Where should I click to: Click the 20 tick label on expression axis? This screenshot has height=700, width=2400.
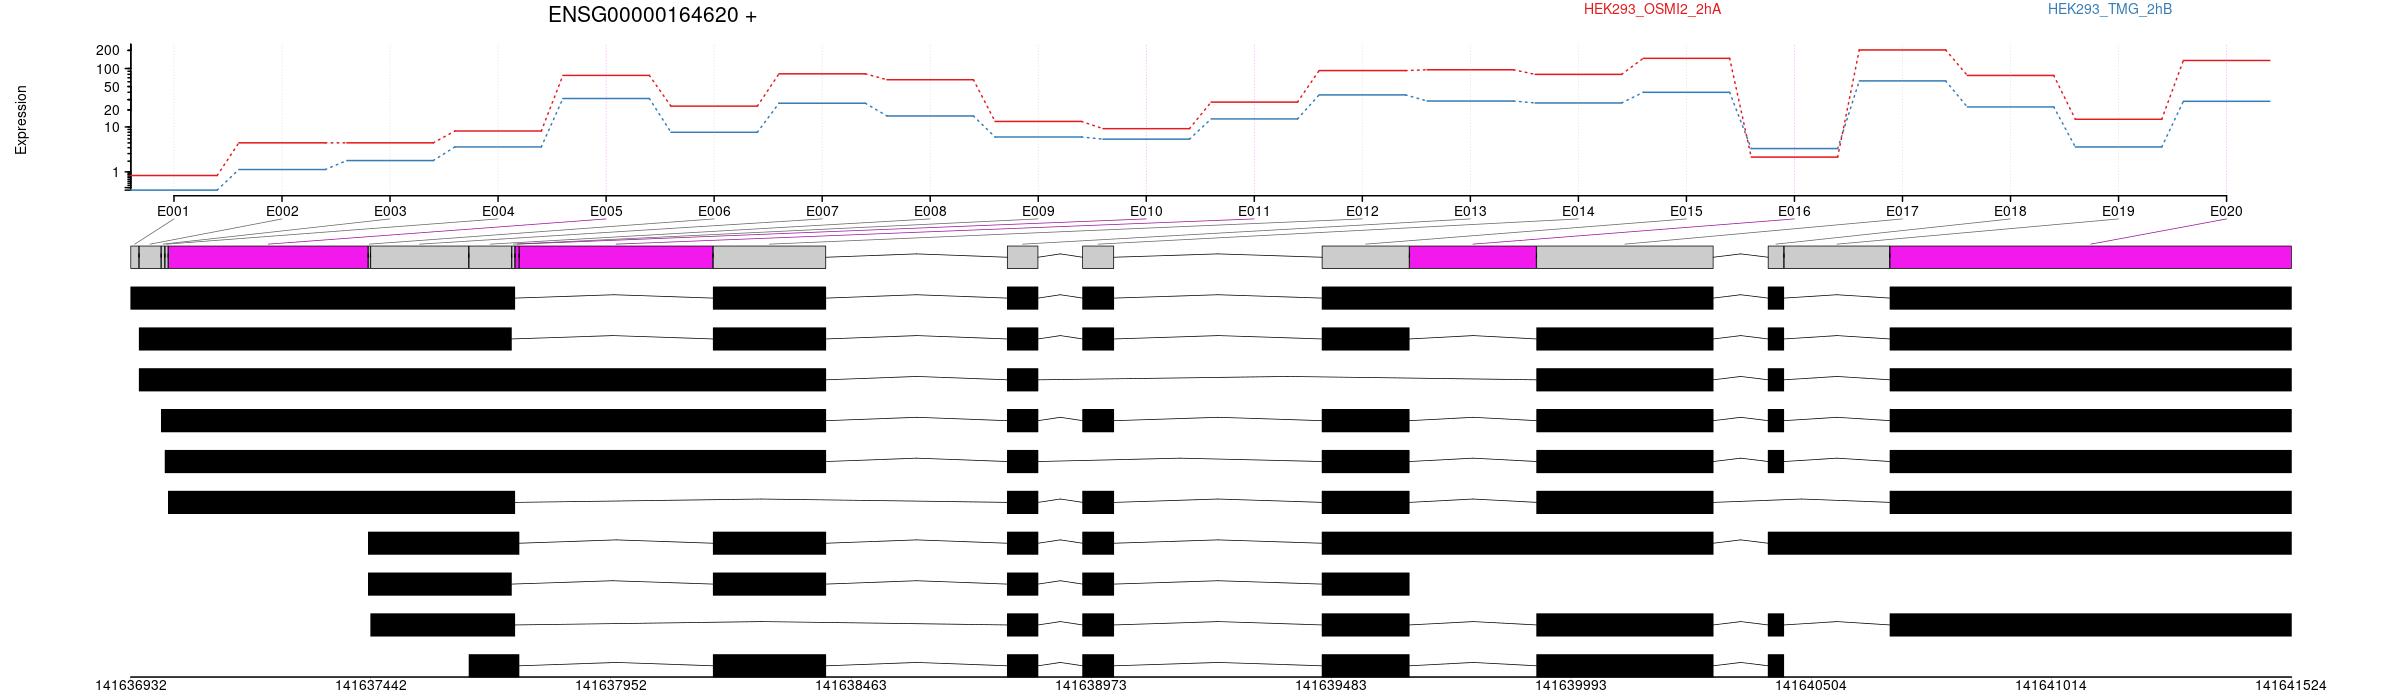(x=111, y=110)
